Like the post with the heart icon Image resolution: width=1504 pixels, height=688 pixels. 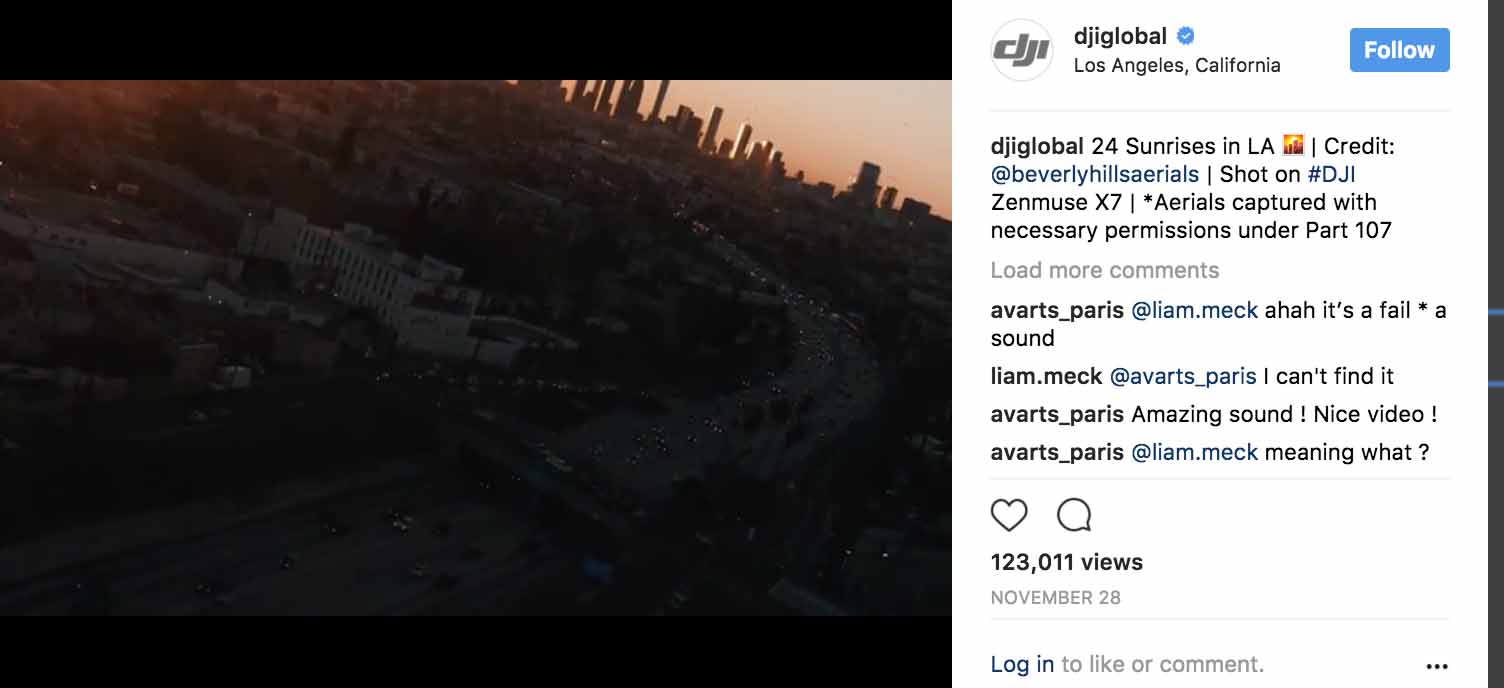[x=1009, y=515]
